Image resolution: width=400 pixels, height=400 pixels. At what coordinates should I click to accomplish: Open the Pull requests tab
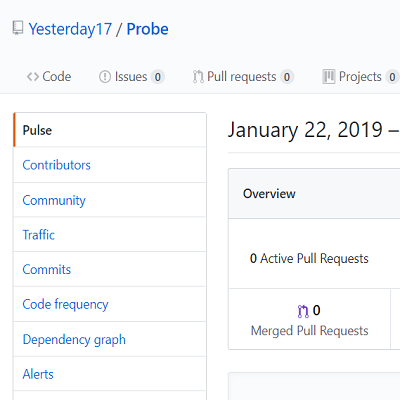click(x=243, y=77)
